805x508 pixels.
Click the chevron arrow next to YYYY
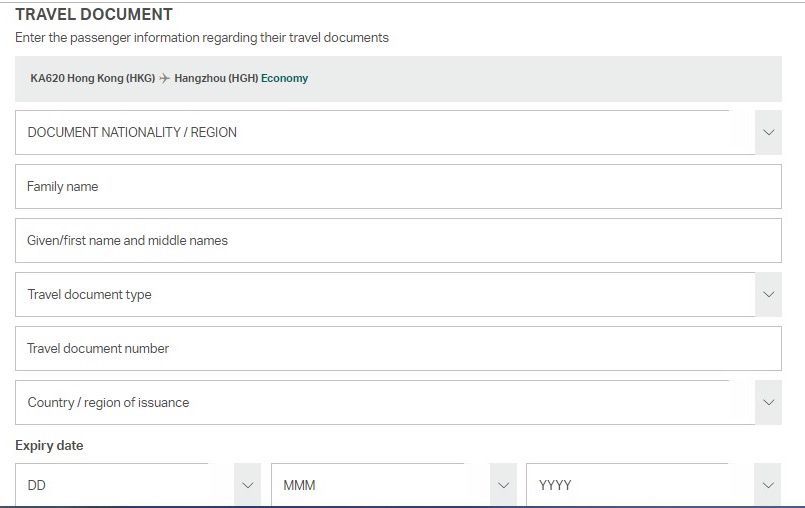click(x=768, y=485)
